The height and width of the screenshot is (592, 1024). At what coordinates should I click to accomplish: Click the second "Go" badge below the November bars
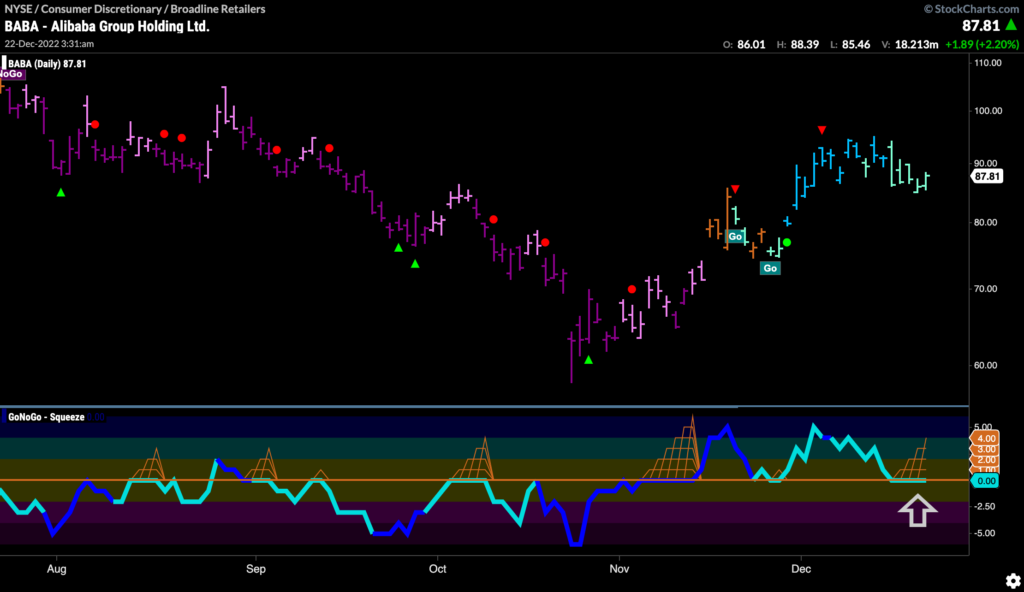point(770,268)
